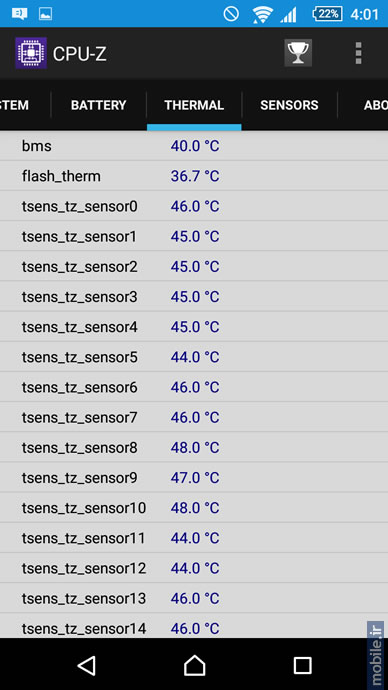Switch to the BATTERY tab
Viewport: 388px width, 690px height.
point(99,105)
